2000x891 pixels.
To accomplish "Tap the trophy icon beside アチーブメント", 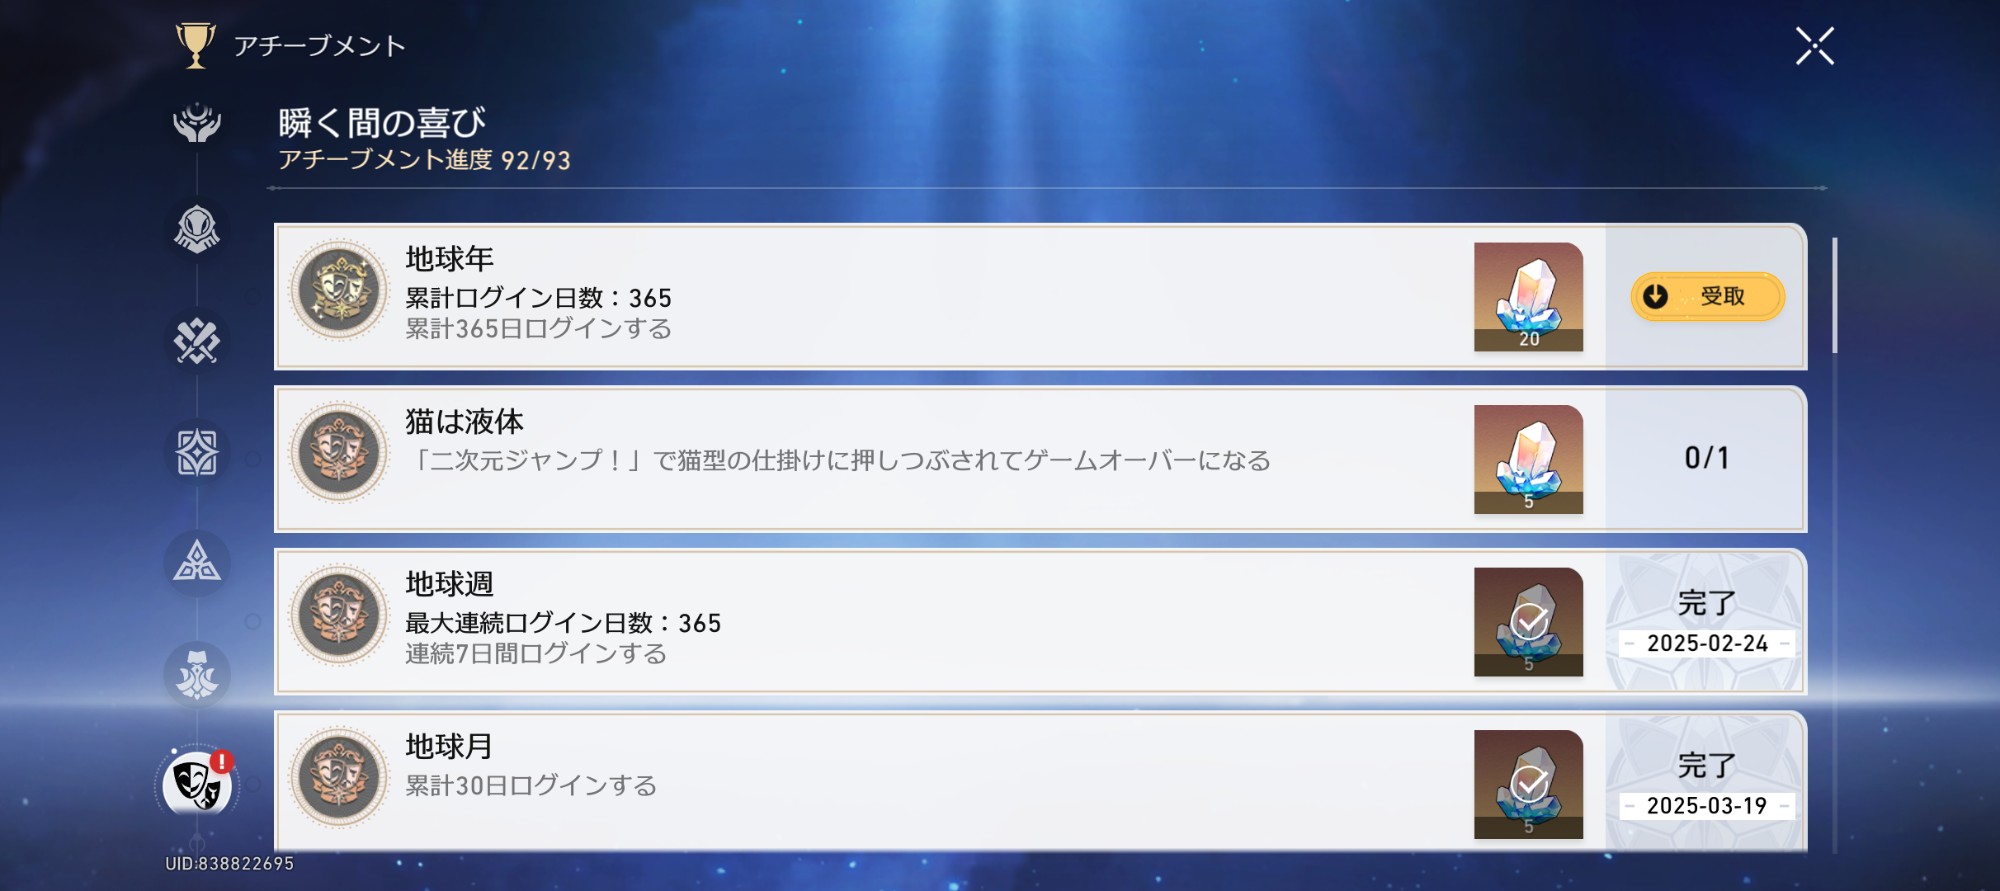I will 195,45.
